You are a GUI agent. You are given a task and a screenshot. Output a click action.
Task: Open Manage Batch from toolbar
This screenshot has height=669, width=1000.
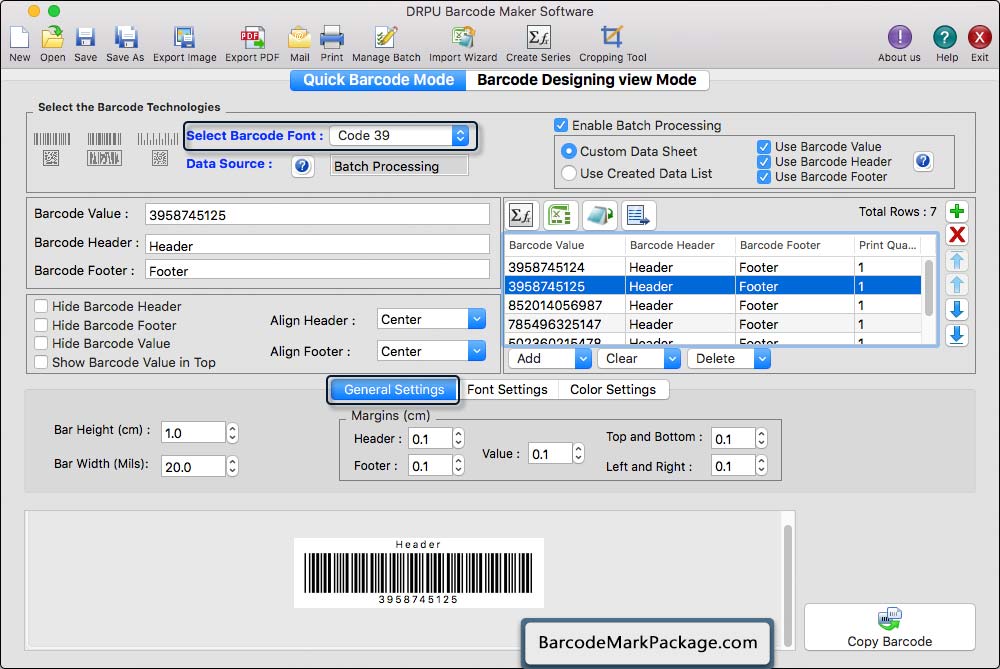pyautogui.click(x=386, y=39)
